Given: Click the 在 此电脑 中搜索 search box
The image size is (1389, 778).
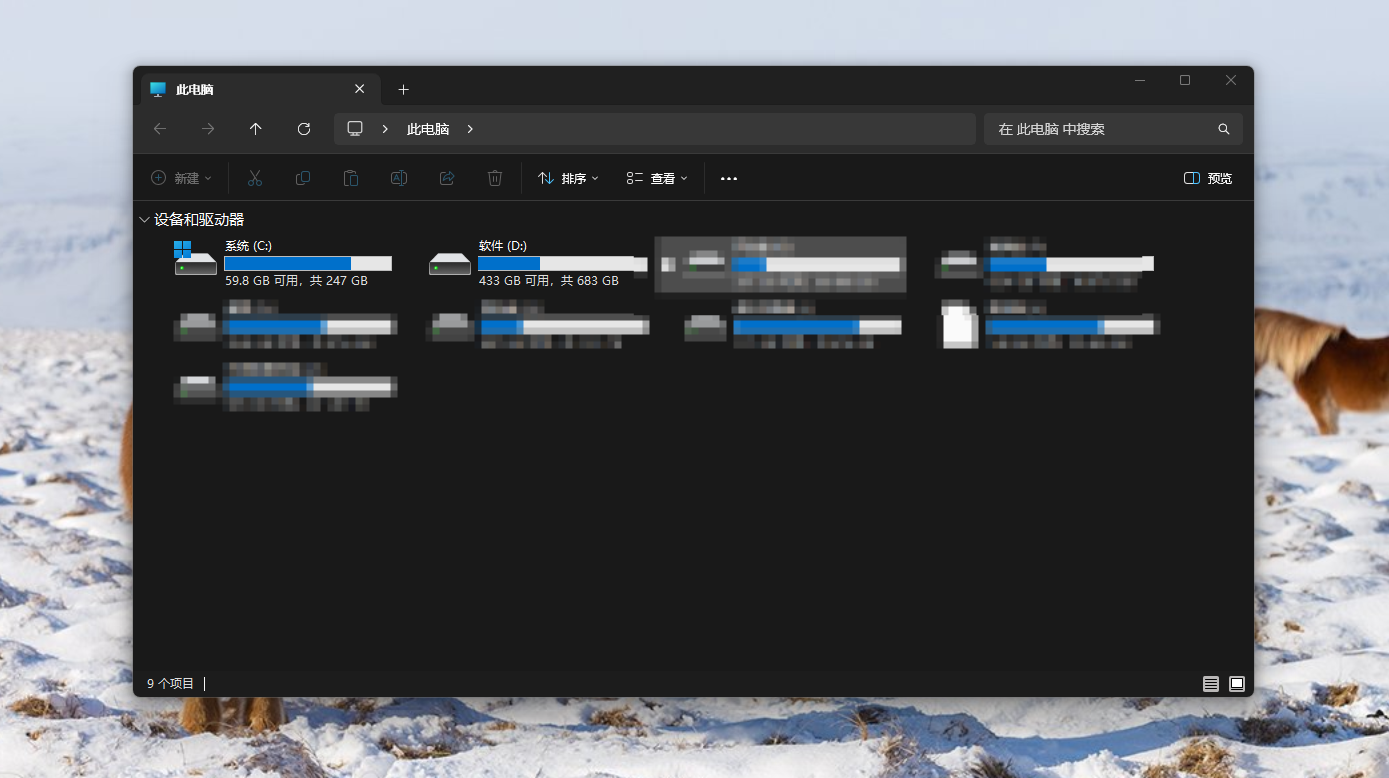Looking at the screenshot, I should click(x=1100, y=129).
